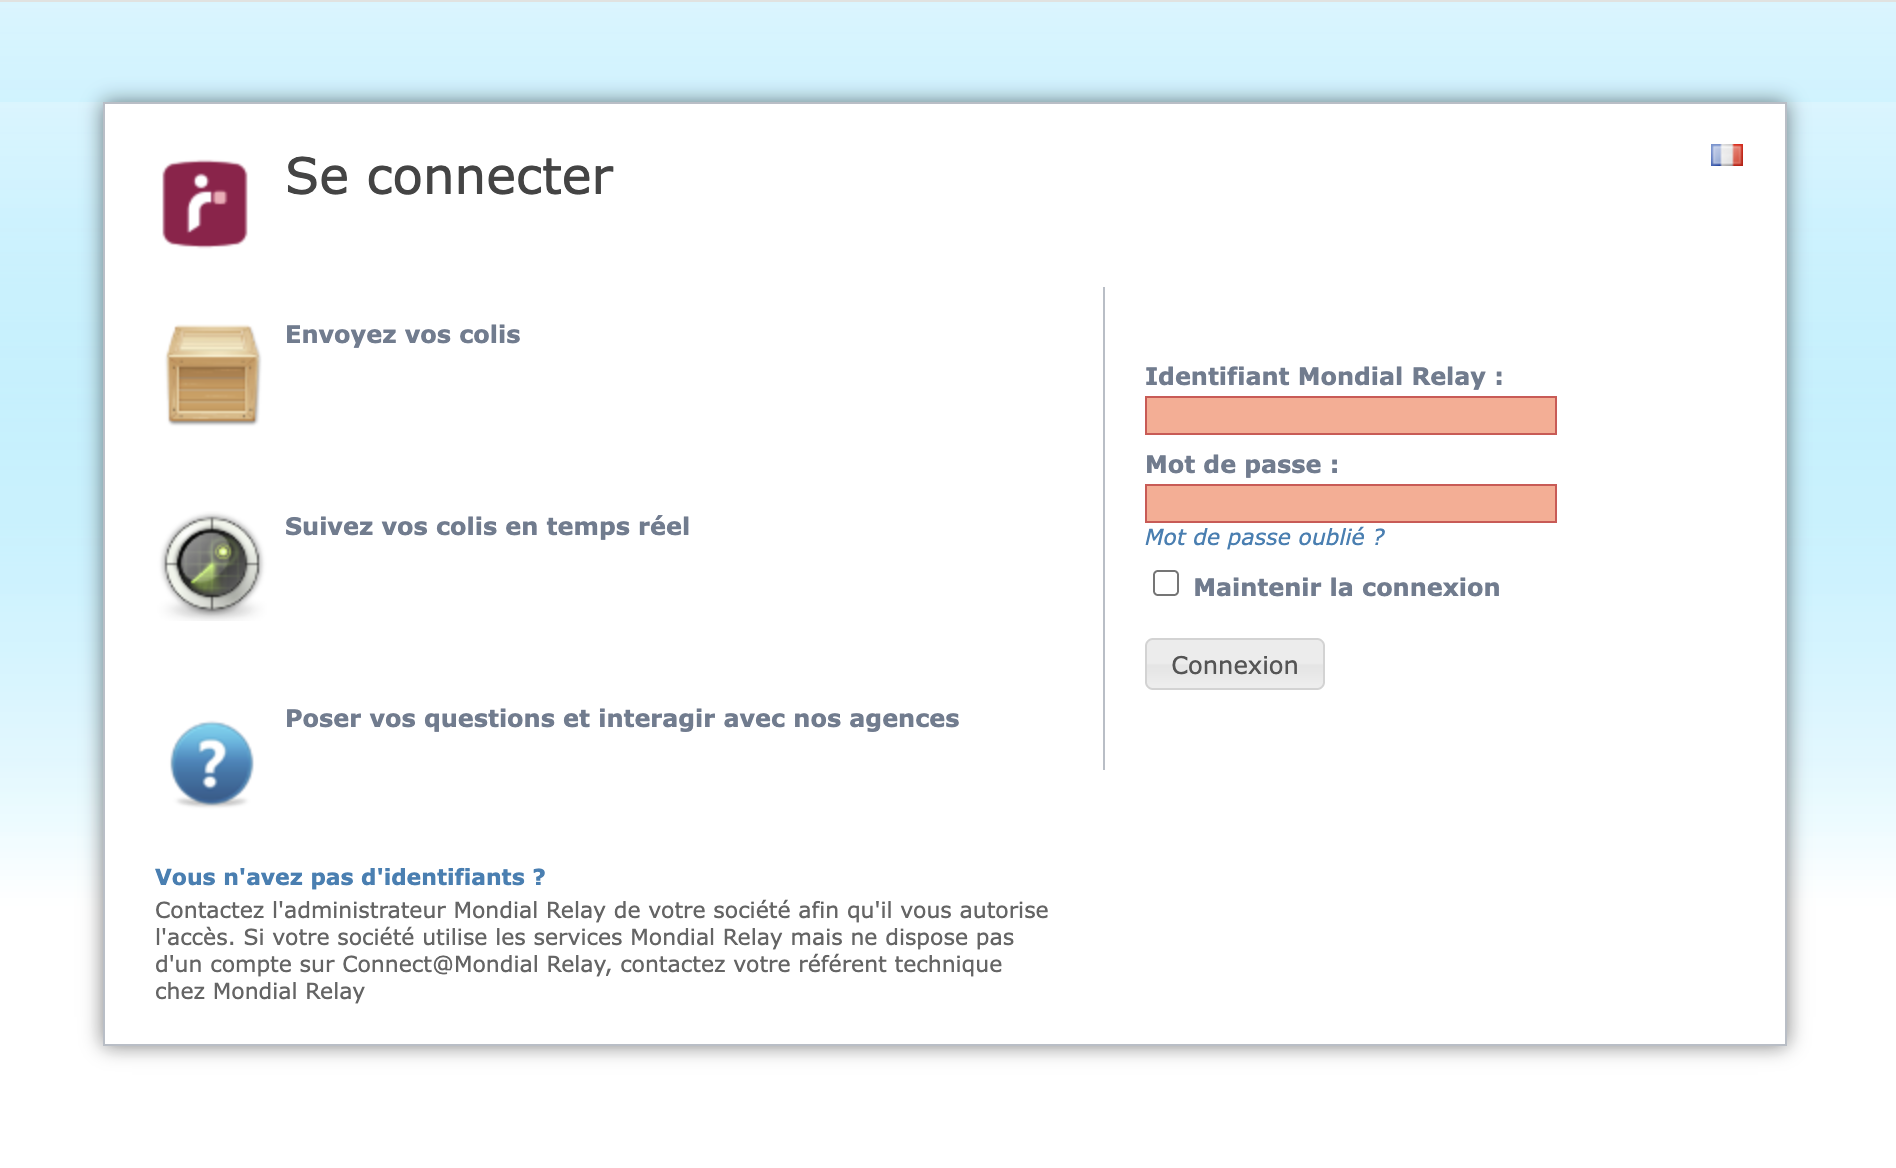This screenshot has height=1168, width=1896.
Task: Click "Poser vos questions et interagir avec nos agences"
Action: [x=621, y=718]
